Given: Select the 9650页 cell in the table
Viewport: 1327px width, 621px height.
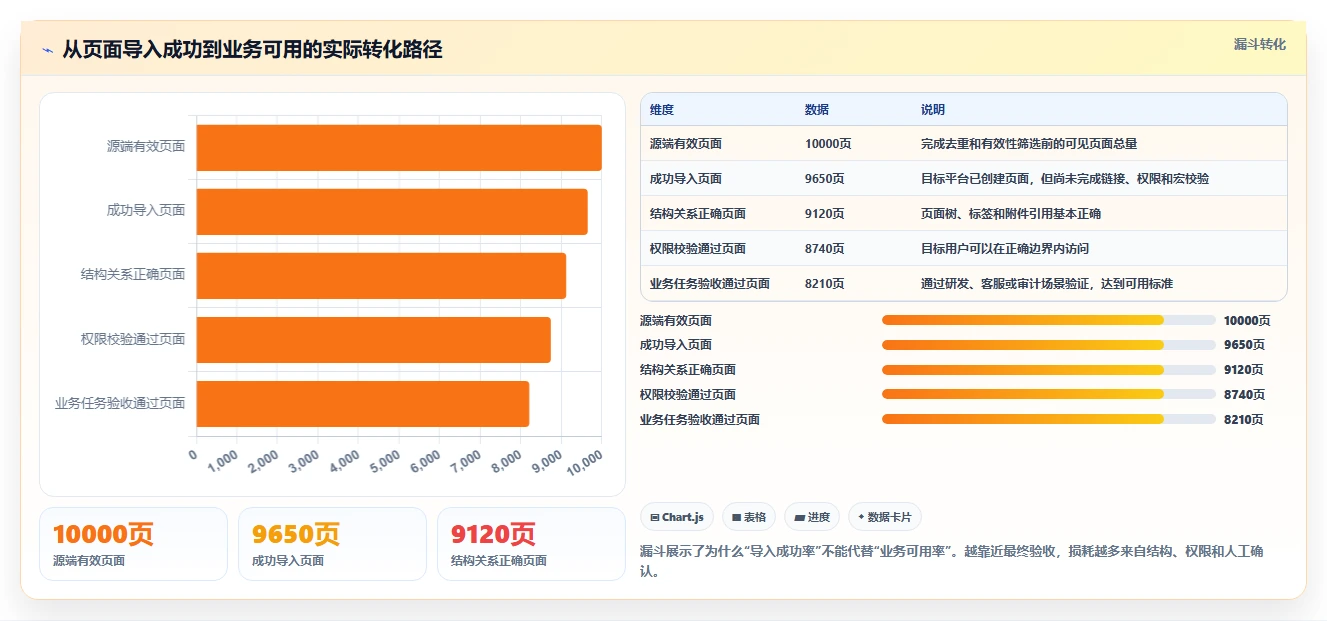Looking at the screenshot, I should (x=825, y=179).
